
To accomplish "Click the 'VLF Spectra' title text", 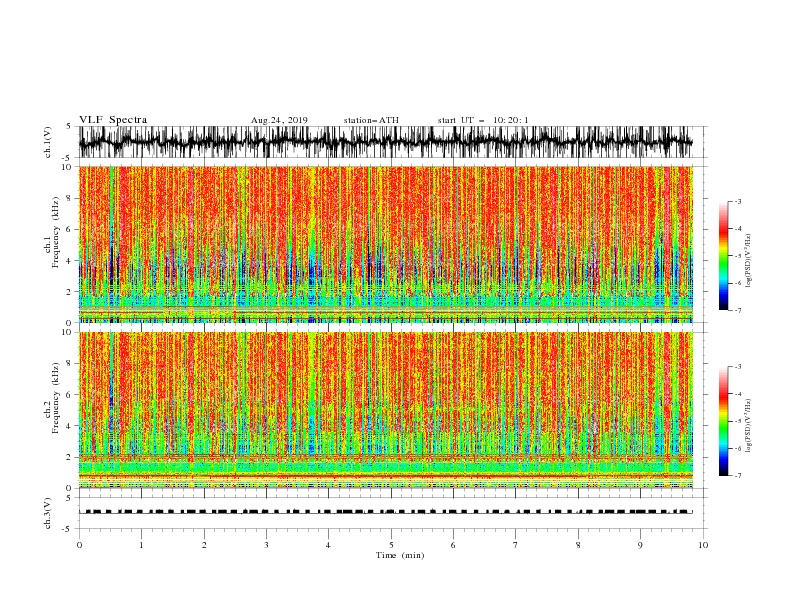I will click(x=113, y=120).
